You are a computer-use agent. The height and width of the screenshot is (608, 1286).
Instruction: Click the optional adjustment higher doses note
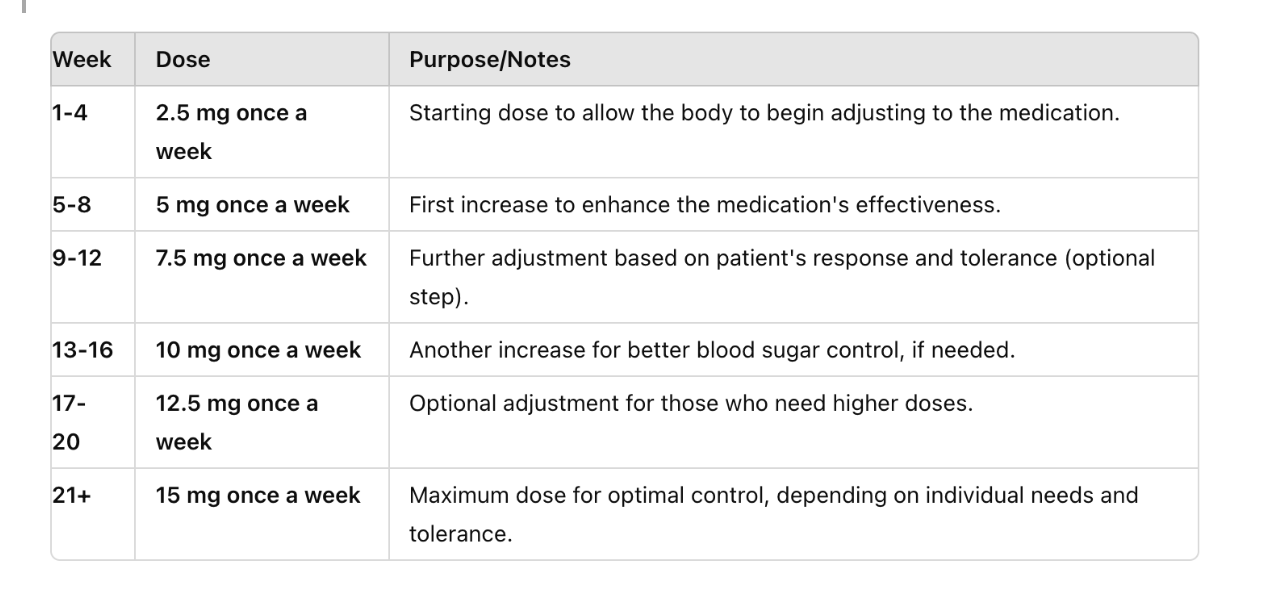click(x=691, y=404)
